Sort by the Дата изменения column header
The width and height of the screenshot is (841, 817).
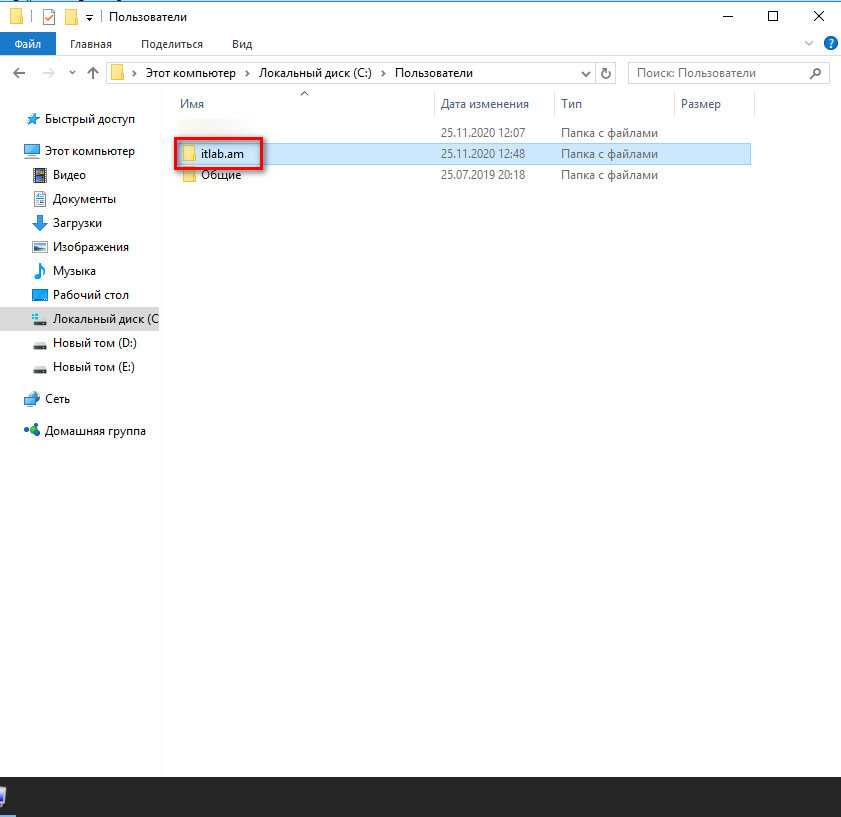(x=484, y=104)
